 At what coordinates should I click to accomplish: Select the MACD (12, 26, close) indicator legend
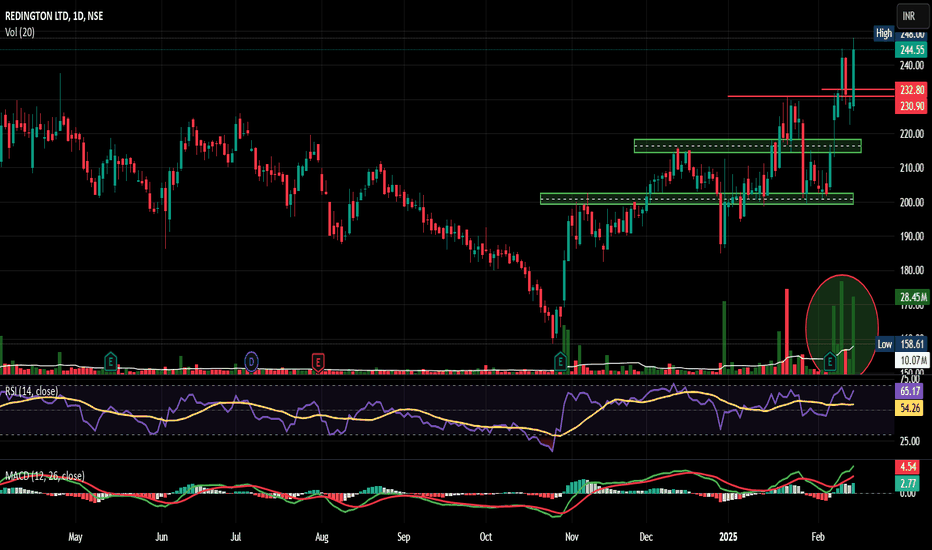[45, 476]
